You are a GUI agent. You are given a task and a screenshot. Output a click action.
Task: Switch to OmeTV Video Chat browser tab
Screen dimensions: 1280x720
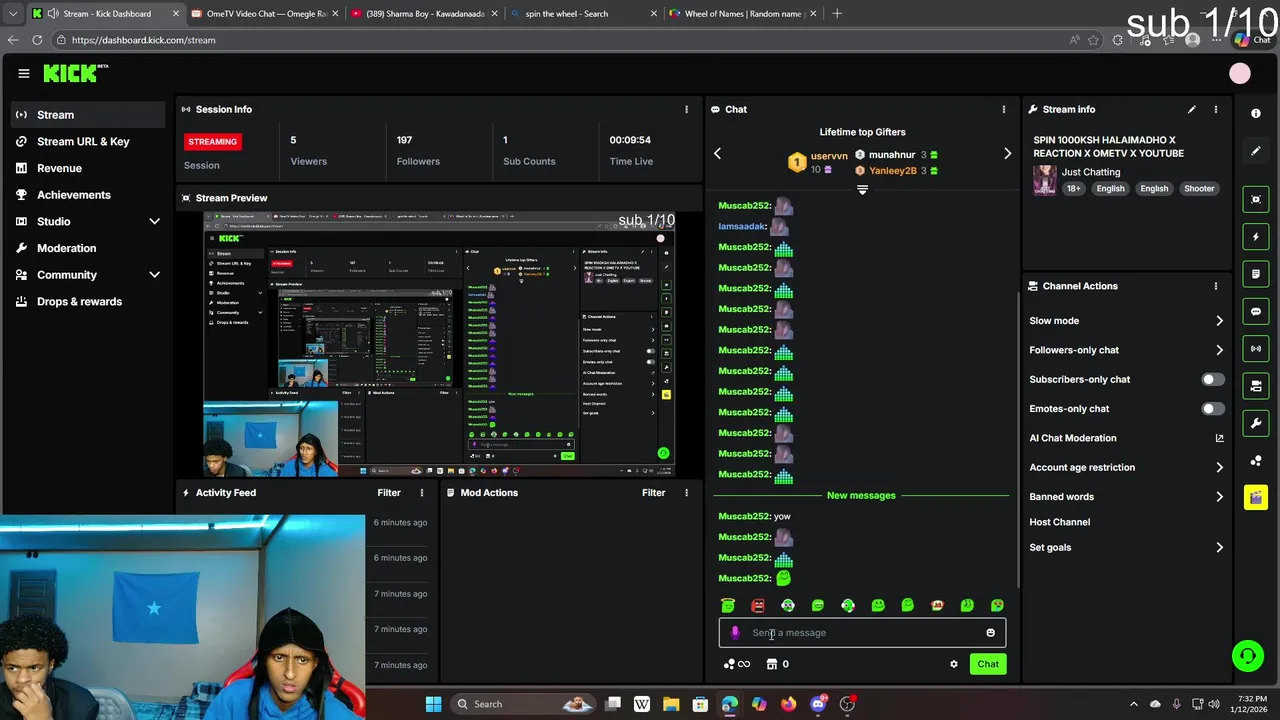pyautogui.click(x=265, y=14)
